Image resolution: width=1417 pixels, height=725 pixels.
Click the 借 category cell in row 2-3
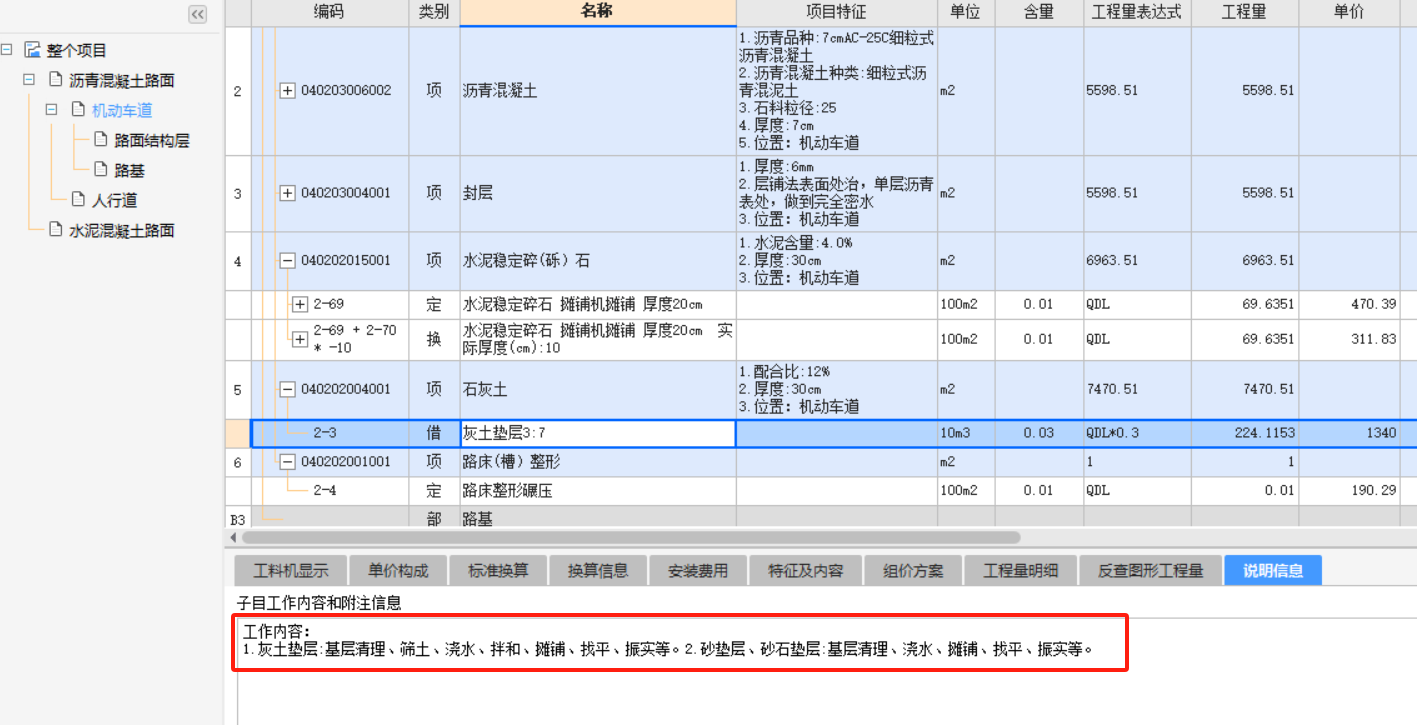(x=434, y=434)
